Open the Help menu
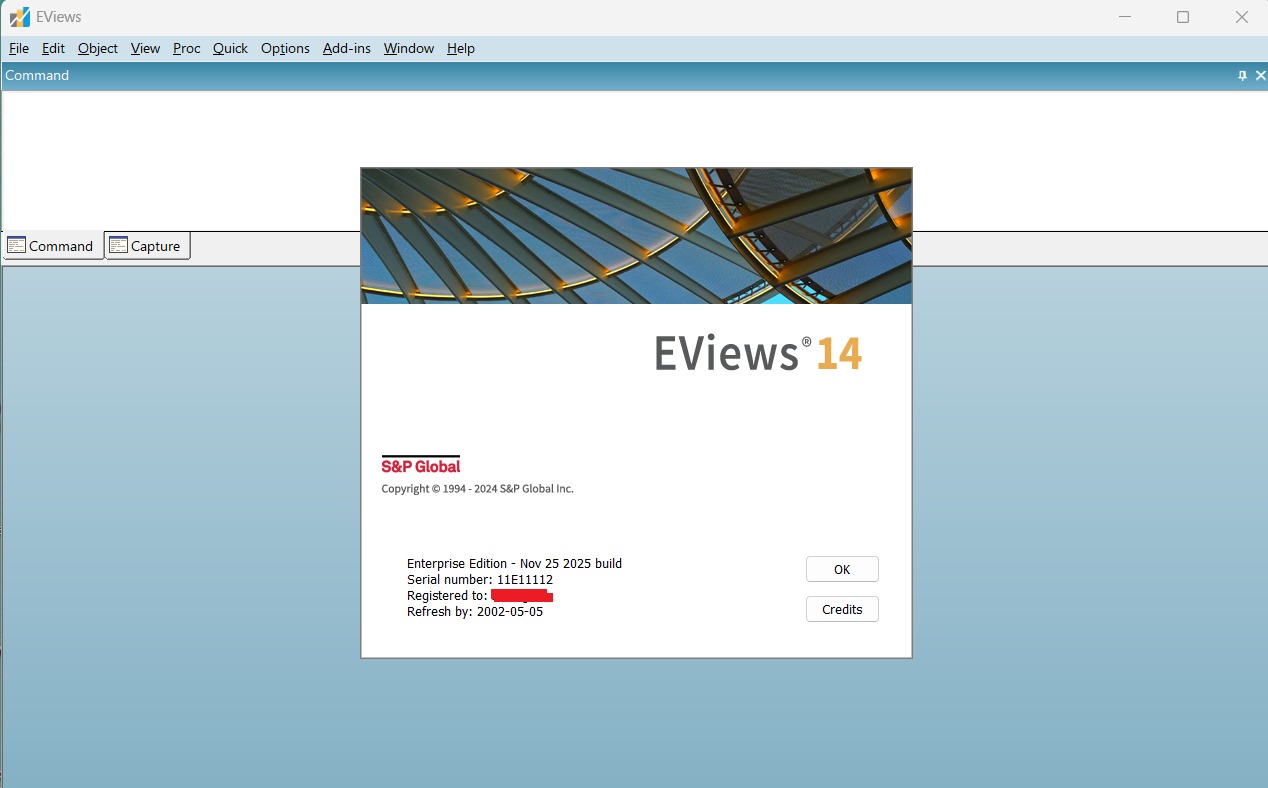The width and height of the screenshot is (1268, 788). click(461, 48)
